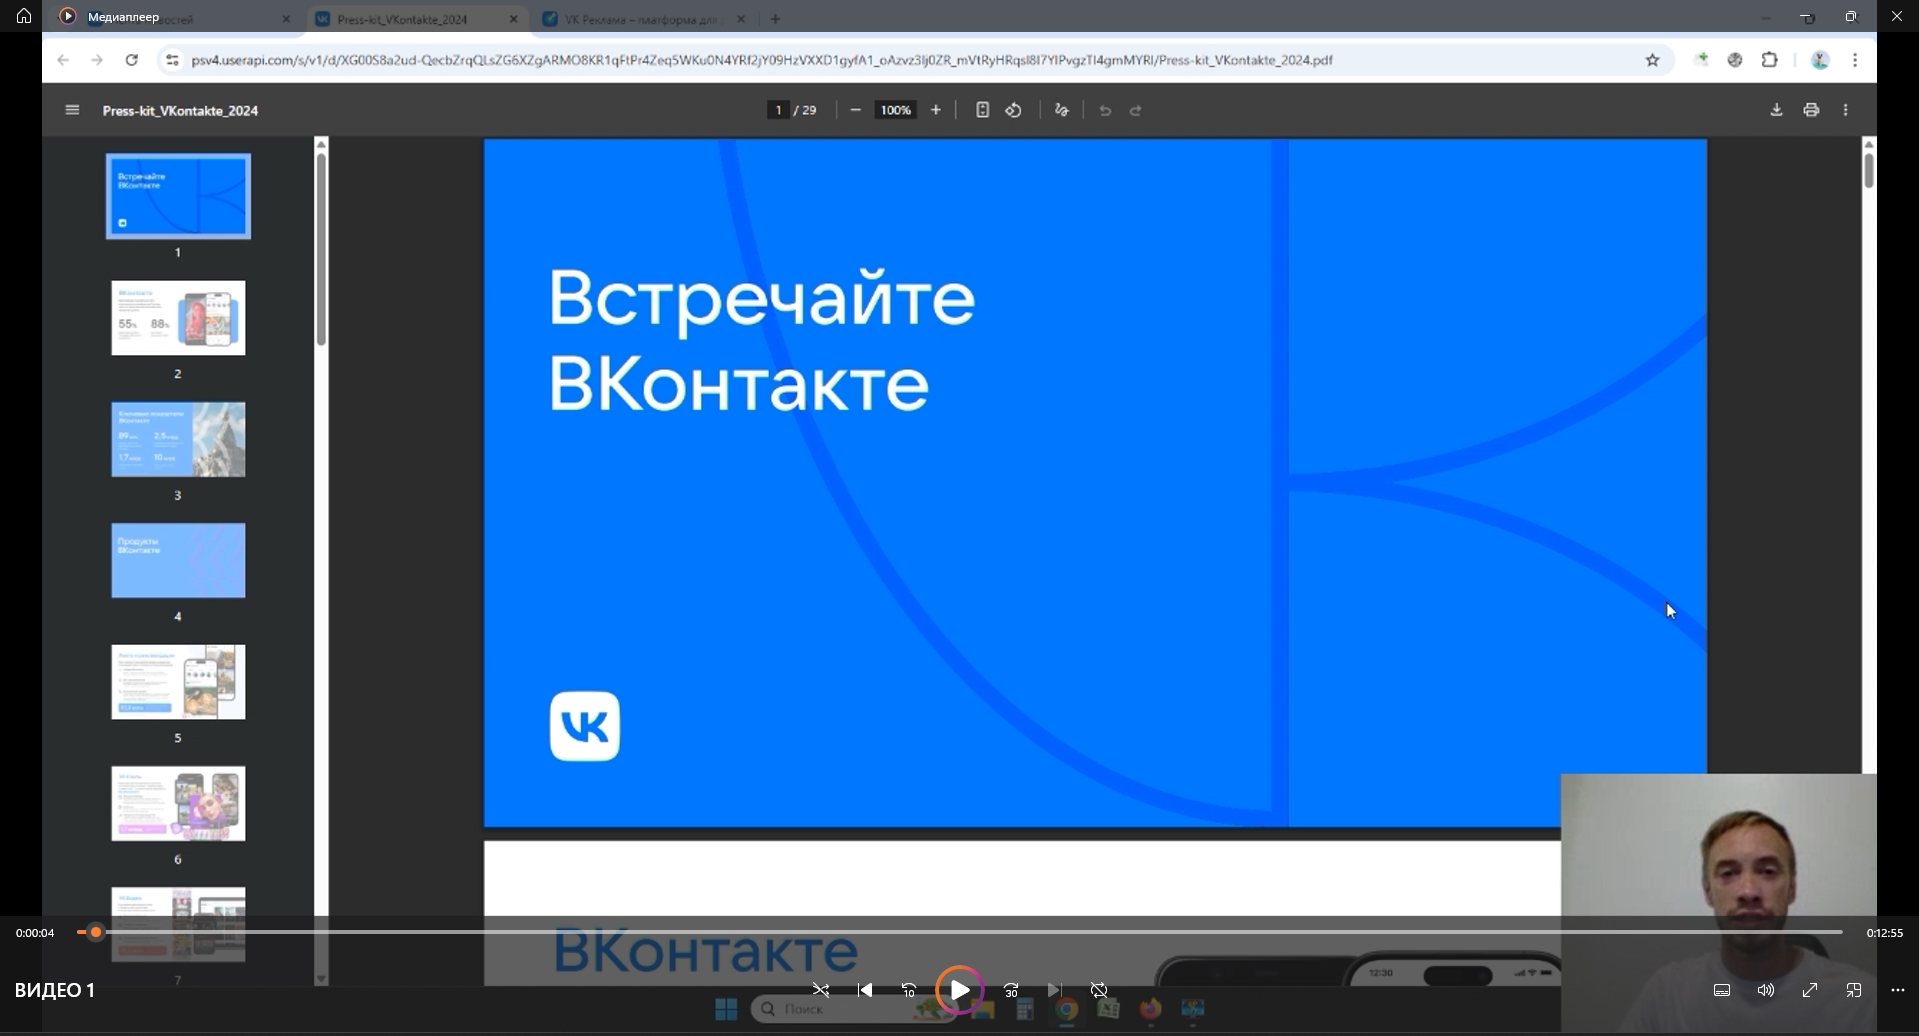Select page 1 thumbnail in sidebar
The height and width of the screenshot is (1036, 1919).
point(178,196)
